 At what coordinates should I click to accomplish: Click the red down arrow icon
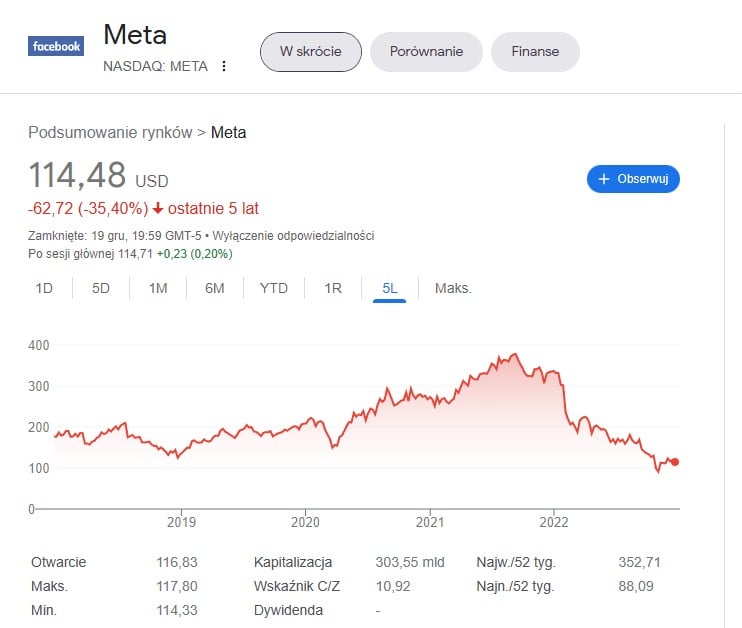158,208
